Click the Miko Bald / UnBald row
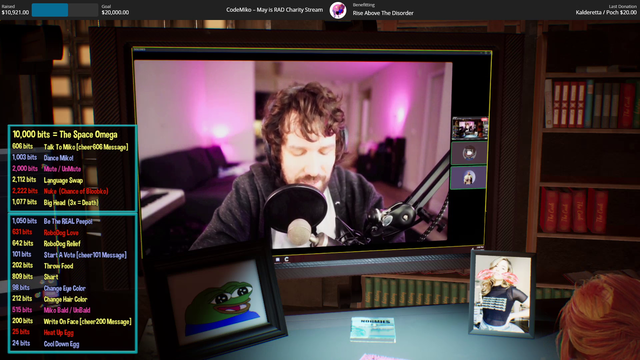The image size is (640, 360). (51, 310)
